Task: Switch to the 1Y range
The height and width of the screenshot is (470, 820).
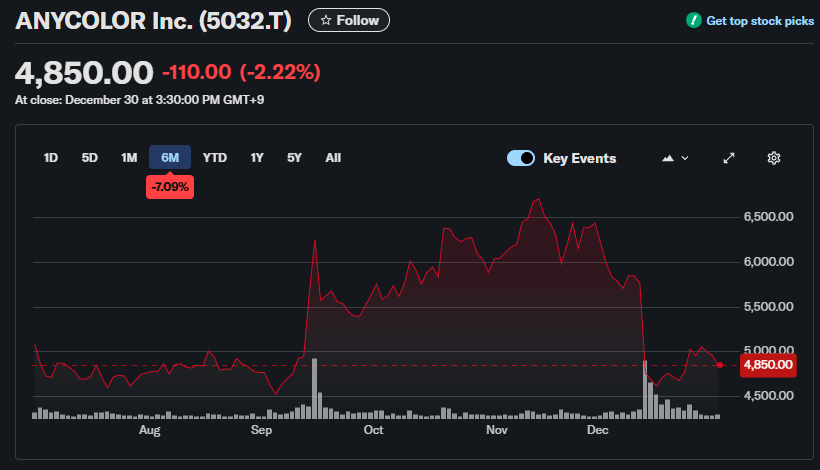Action: [x=257, y=158]
